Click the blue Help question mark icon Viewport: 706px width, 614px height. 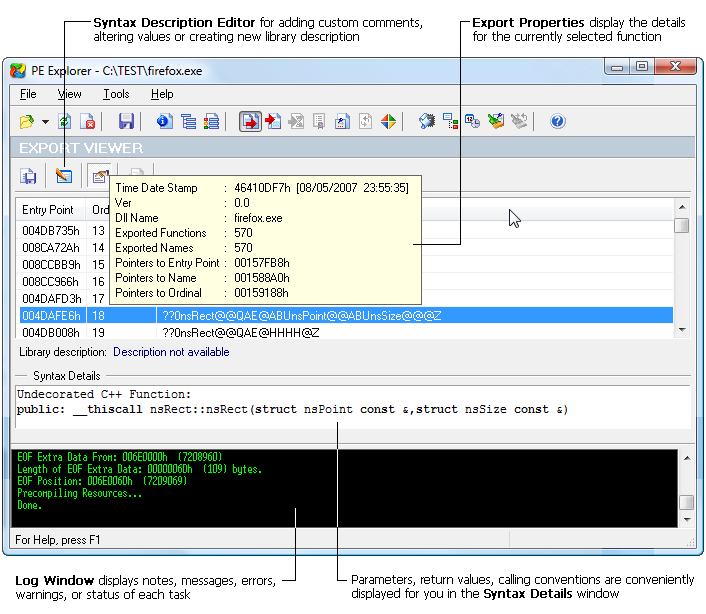[x=558, y=122]
